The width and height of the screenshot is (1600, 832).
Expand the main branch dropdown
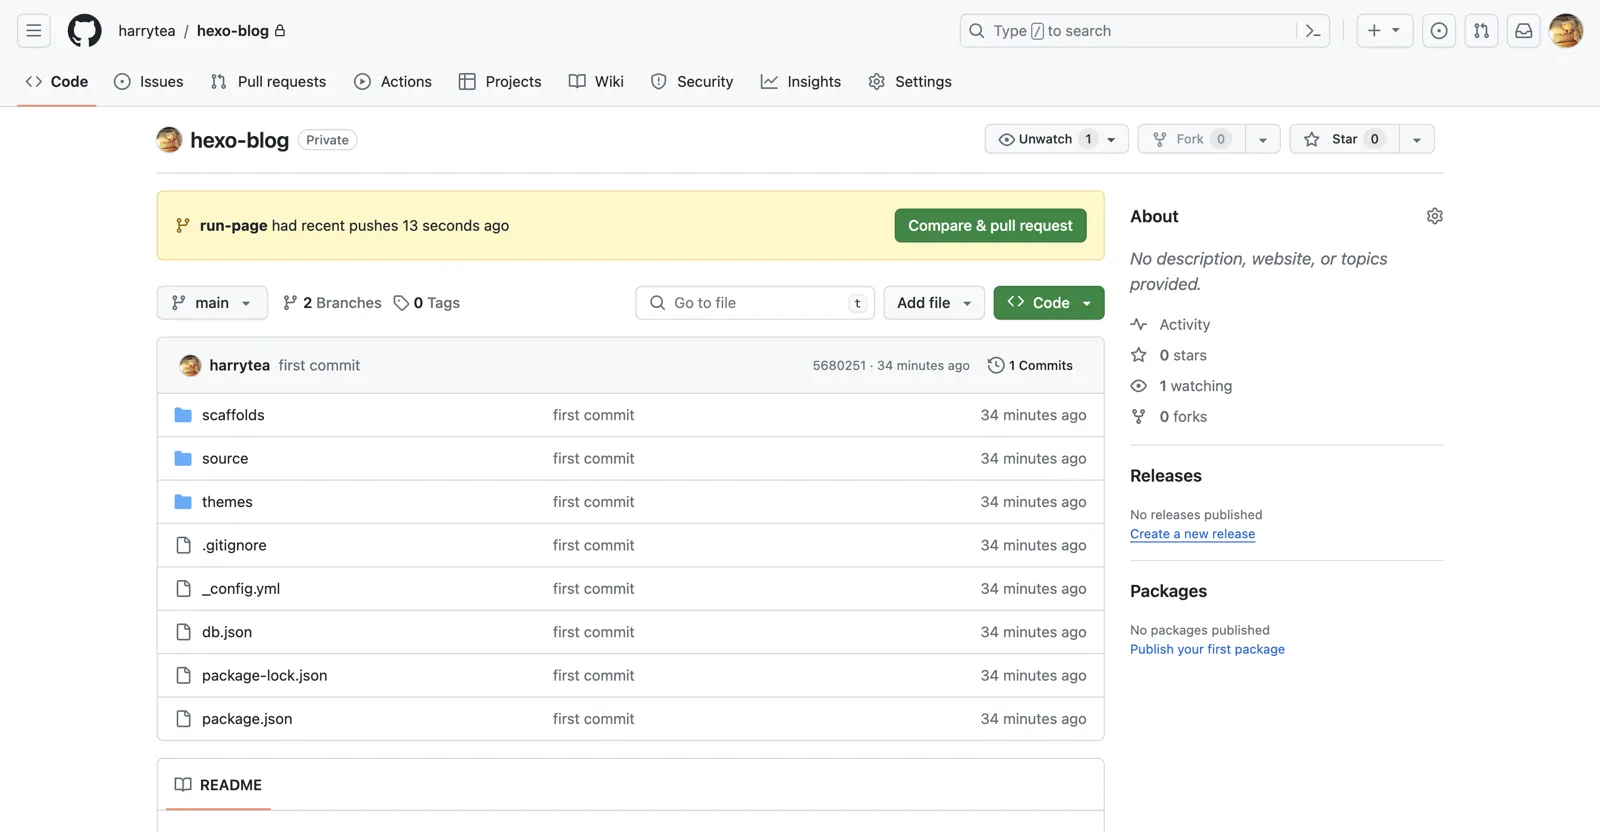(x=212, y=303)
